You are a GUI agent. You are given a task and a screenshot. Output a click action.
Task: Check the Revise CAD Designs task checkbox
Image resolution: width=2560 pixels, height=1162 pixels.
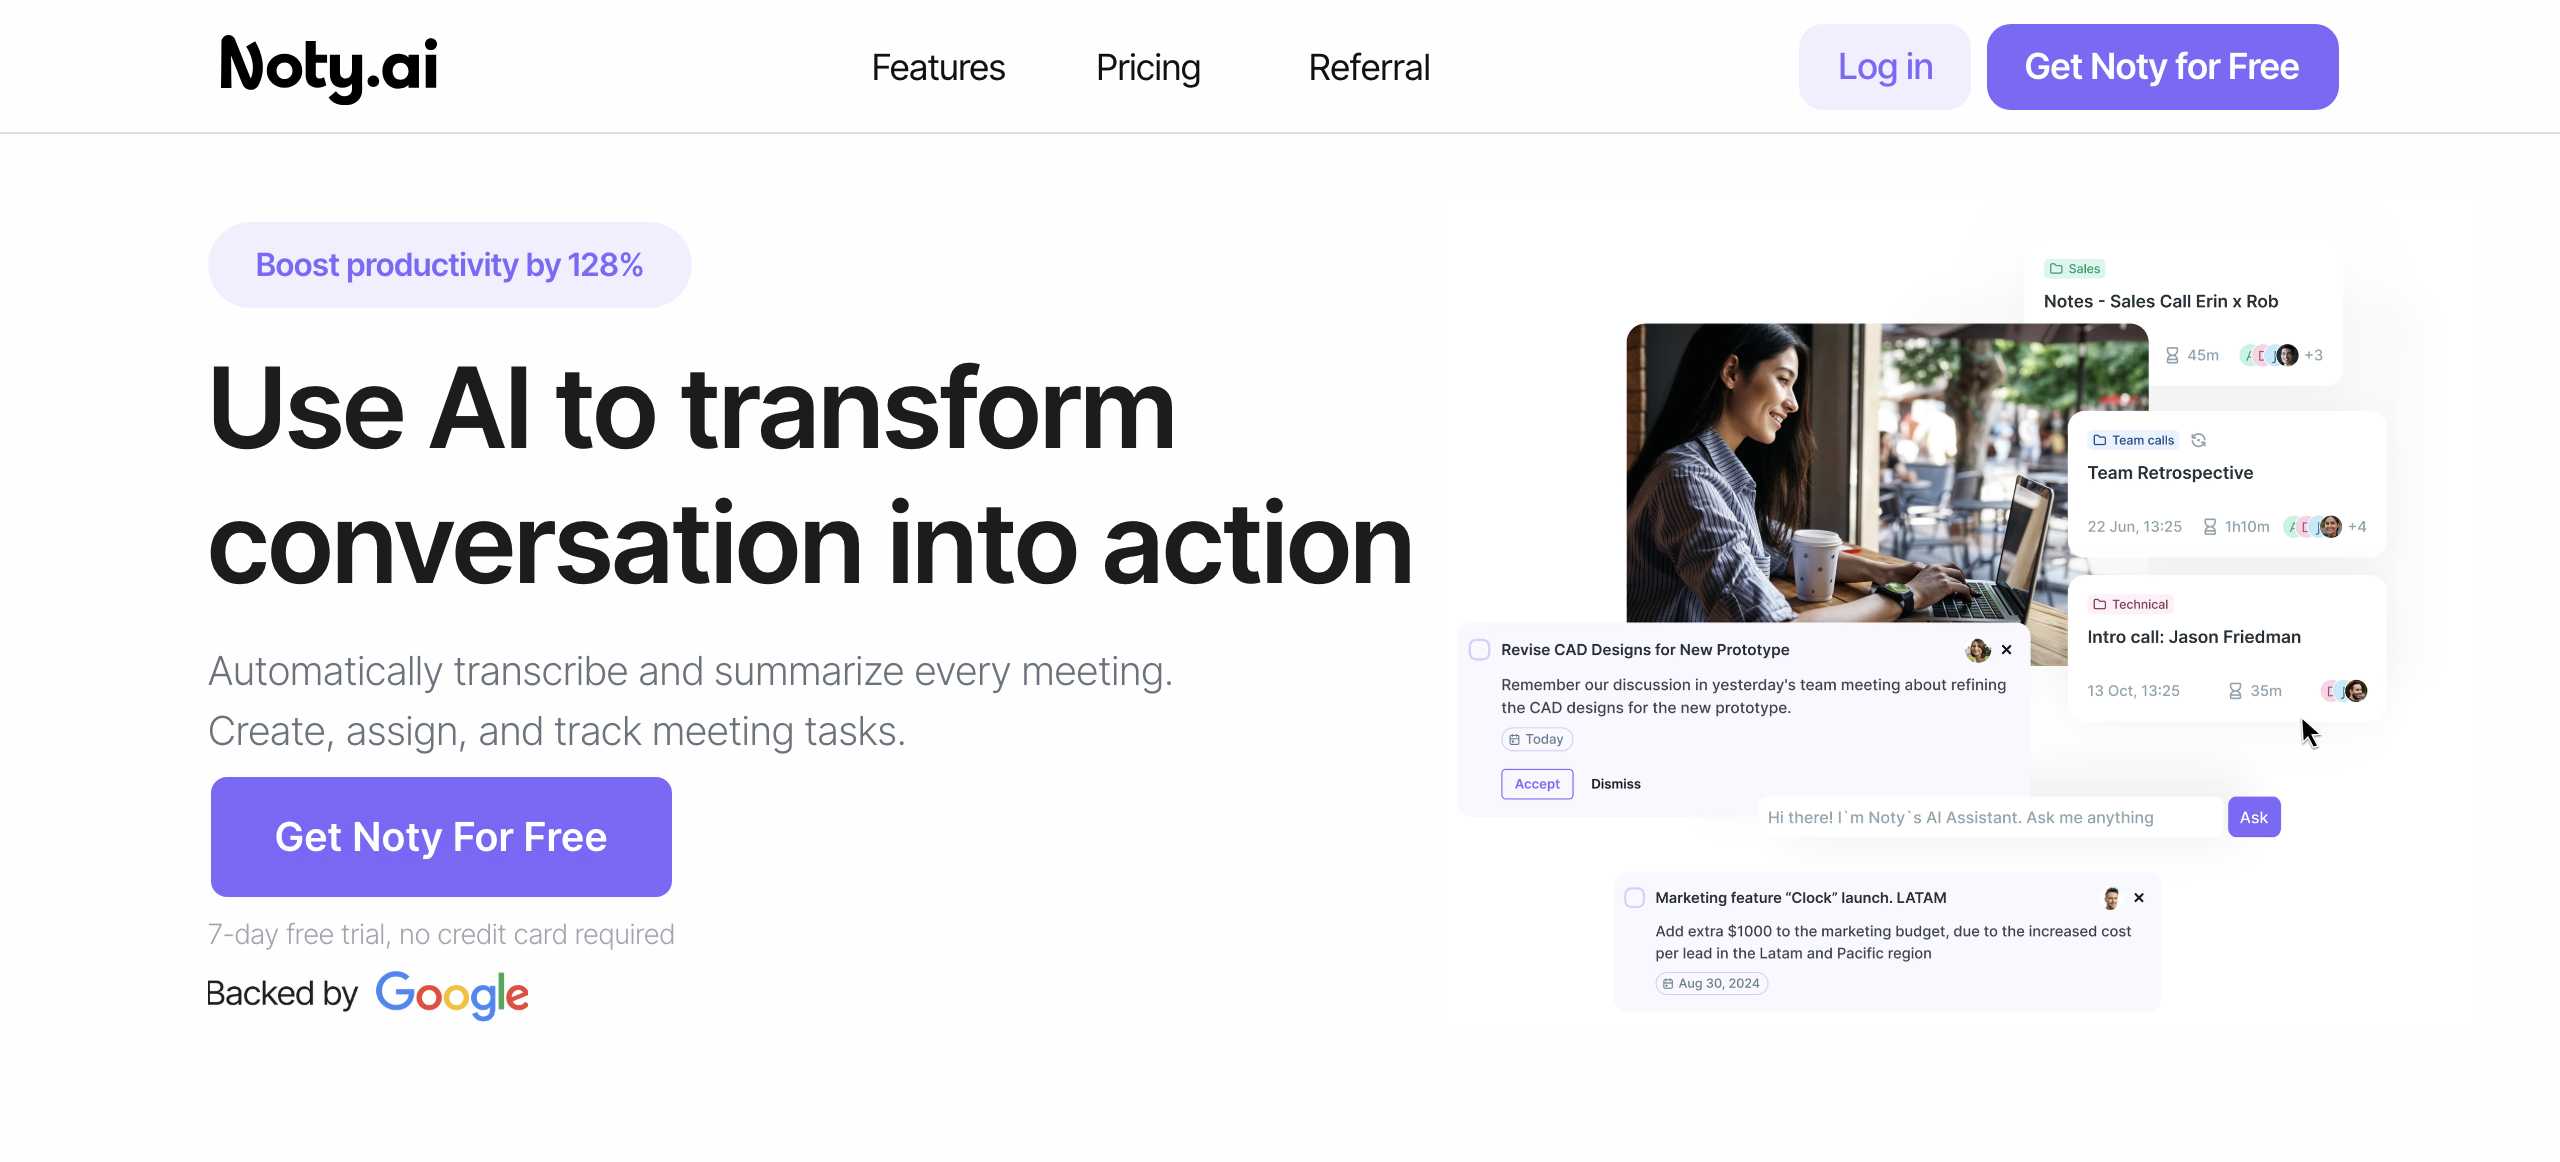pyautogui.click(x=1479, y=650)
